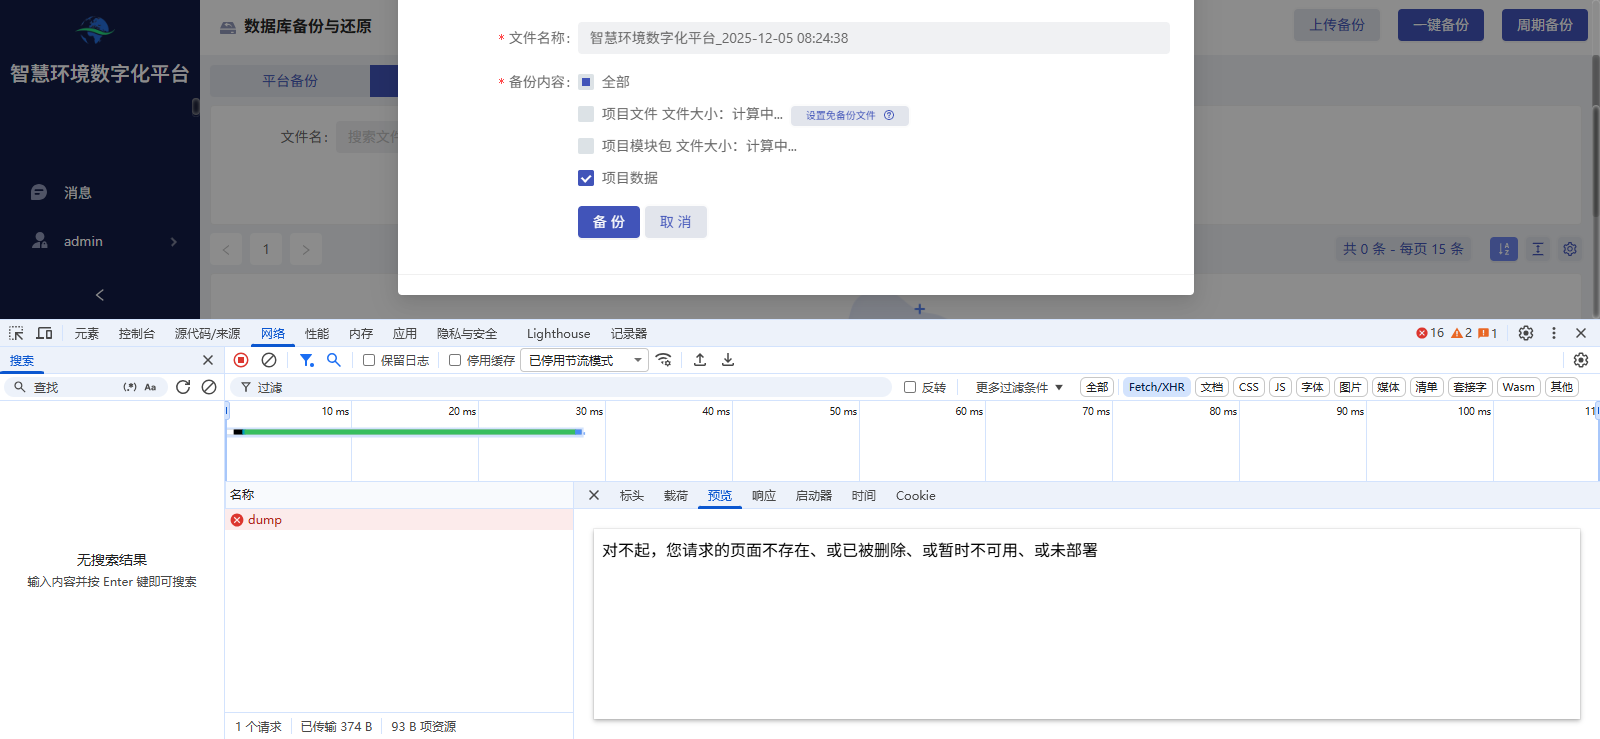Open the network conditions icon
Image resolution: width=1600 pixels, height=739 pixels.
pos(664,360)
